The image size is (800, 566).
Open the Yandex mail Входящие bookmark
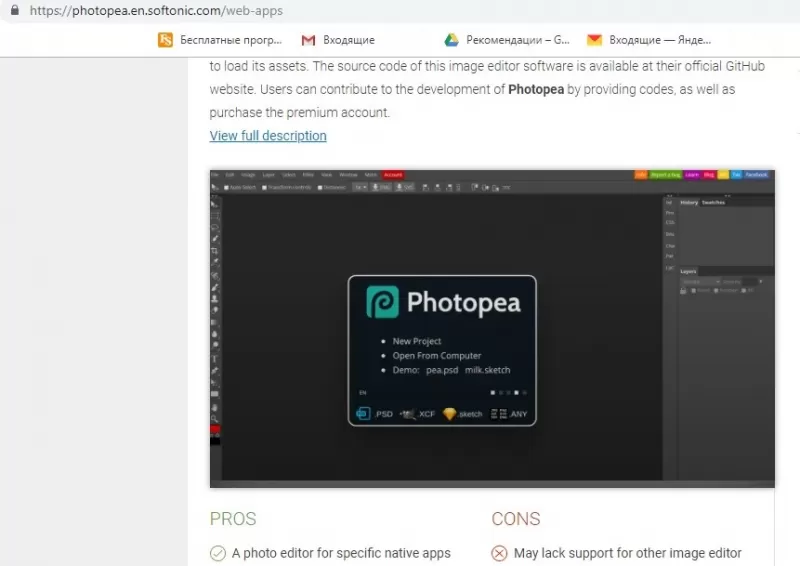click(x=648, y=40)
